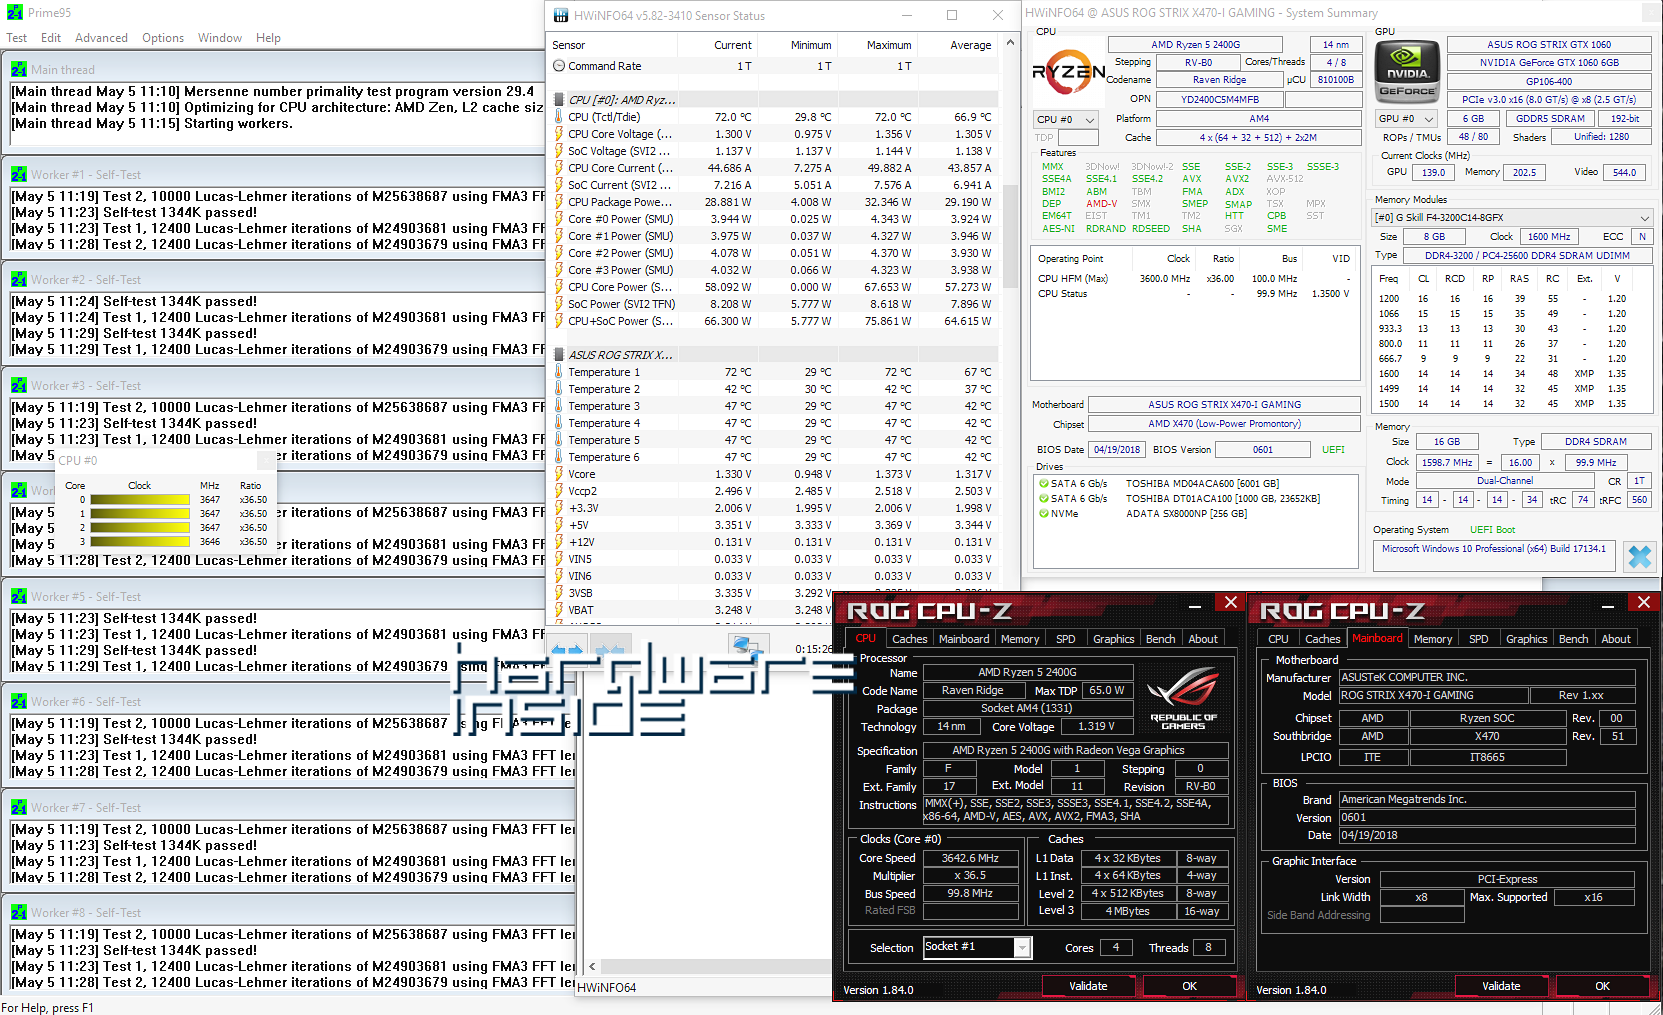Click the TOSHIBA MD04ACA600 drive entry
Image resolution: width=1663 pixels, height=1015 pixels.
(1202, 484)
